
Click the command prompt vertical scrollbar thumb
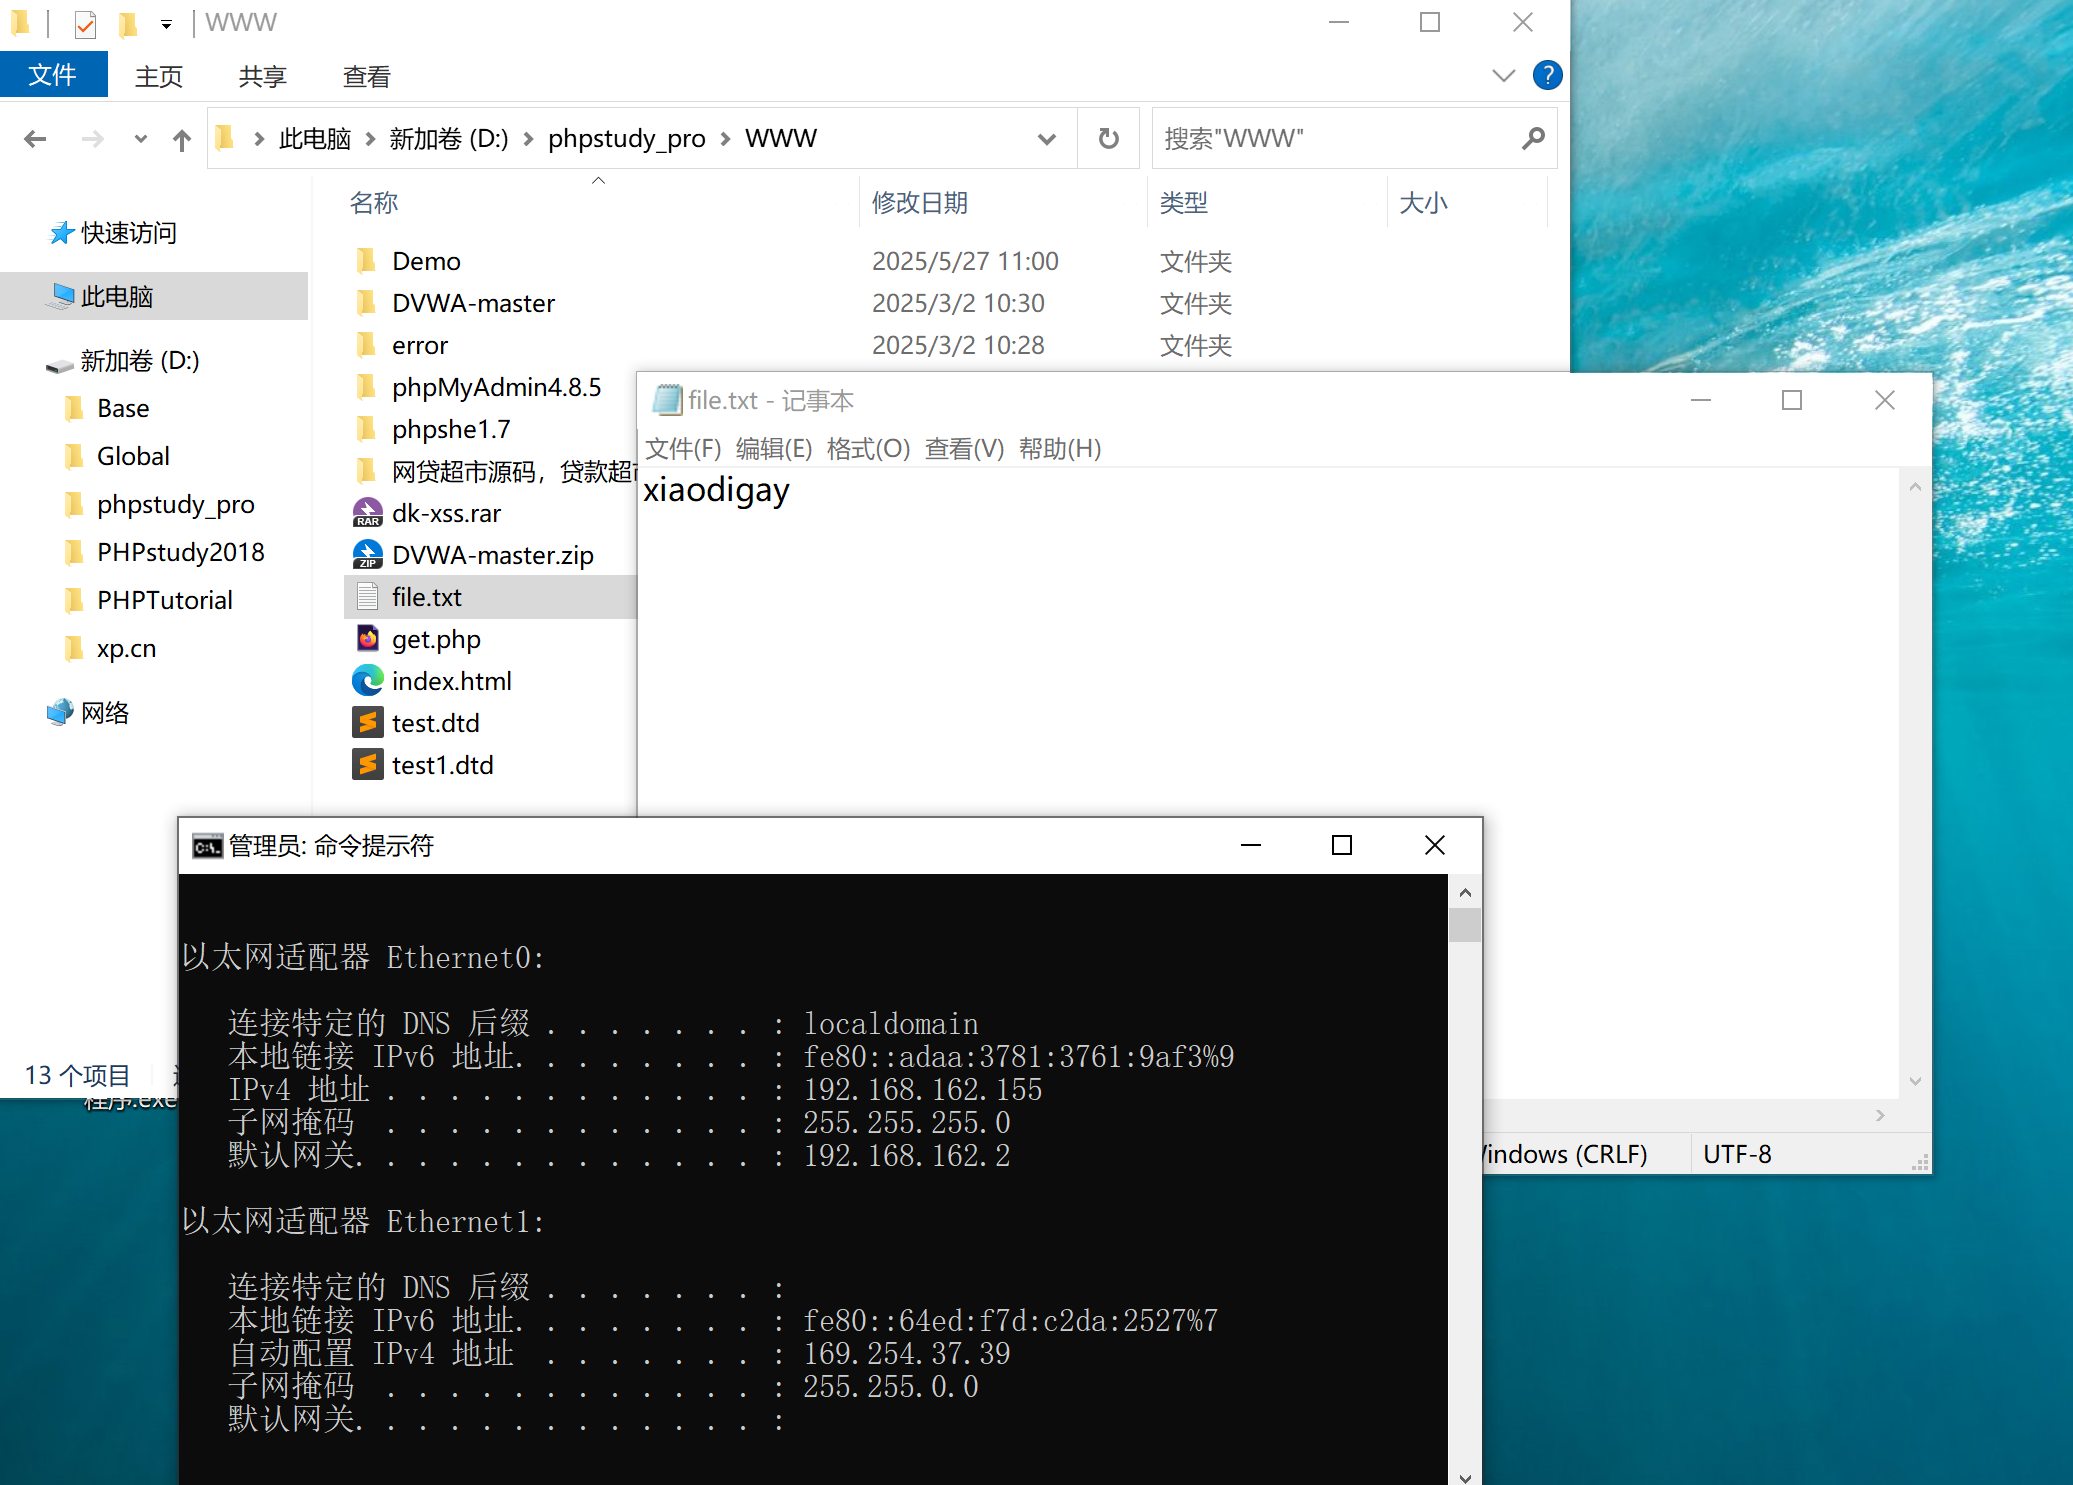point(1465,925)
